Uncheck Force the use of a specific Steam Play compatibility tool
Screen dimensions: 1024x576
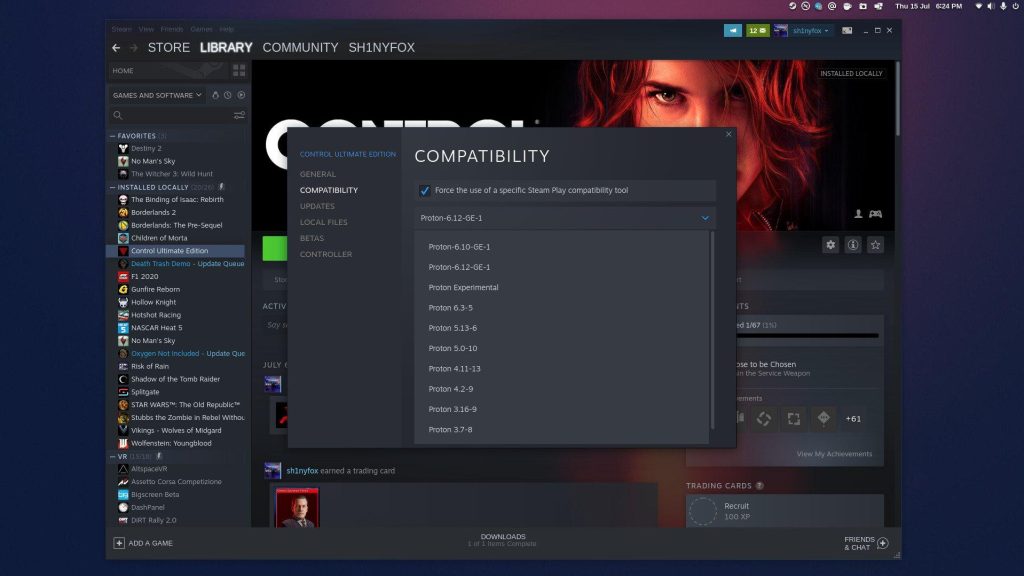pyautogui.click(x=425, y=190)
